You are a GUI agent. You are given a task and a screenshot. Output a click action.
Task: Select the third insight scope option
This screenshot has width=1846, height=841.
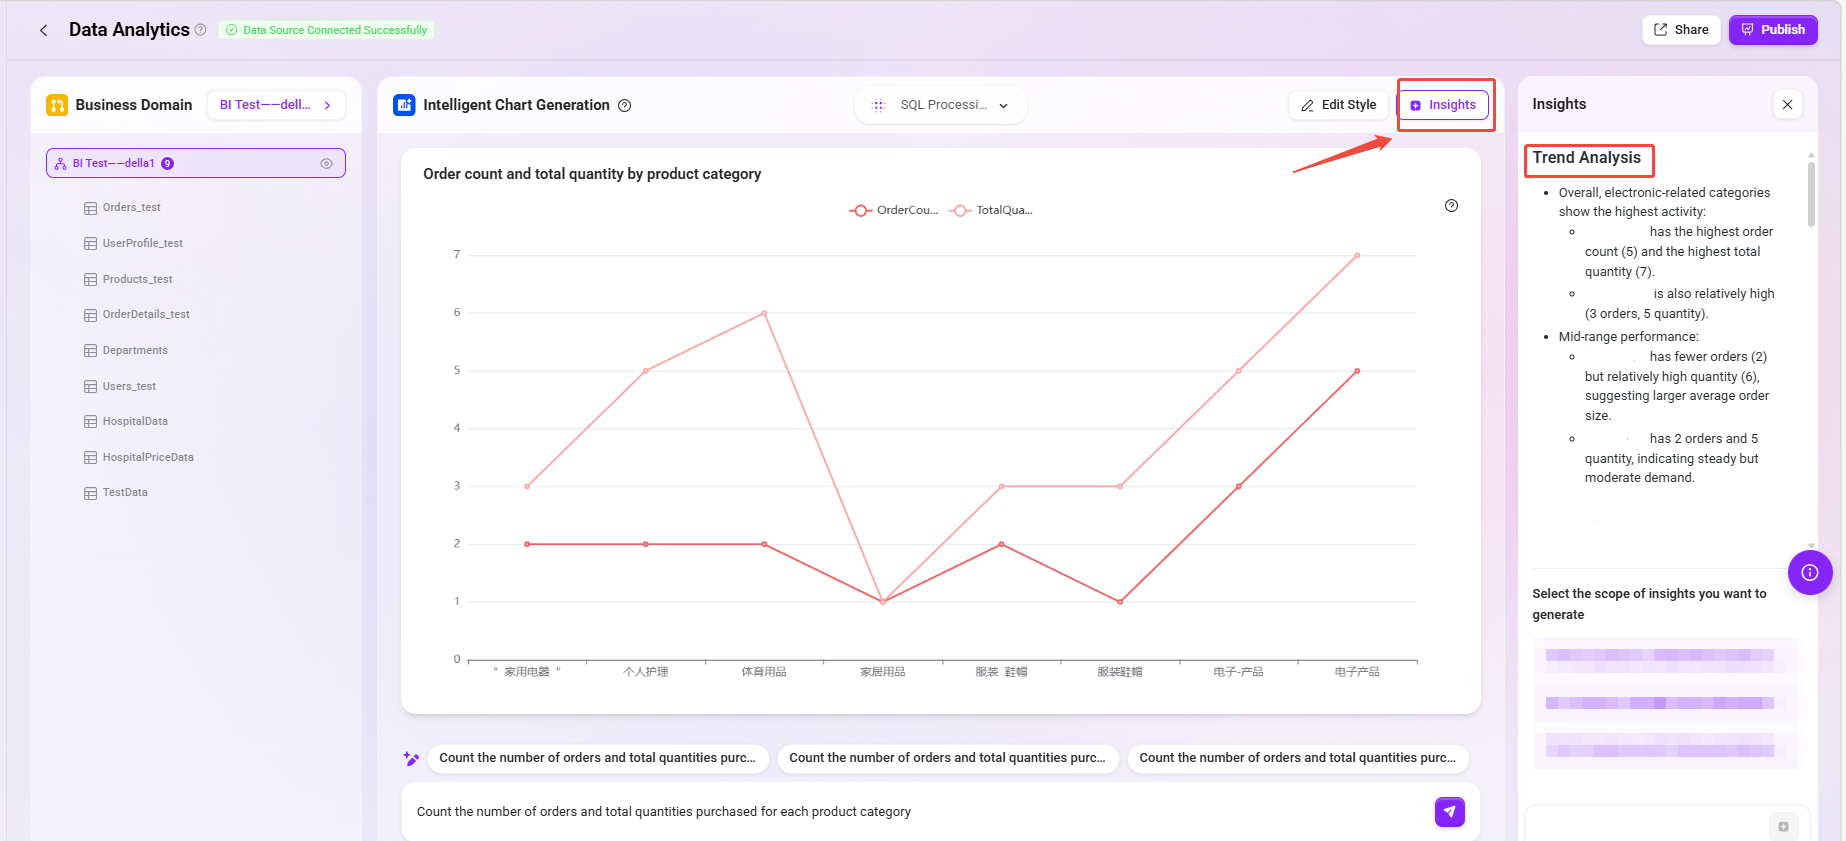pyautogui.click(x=1665, y=750)
